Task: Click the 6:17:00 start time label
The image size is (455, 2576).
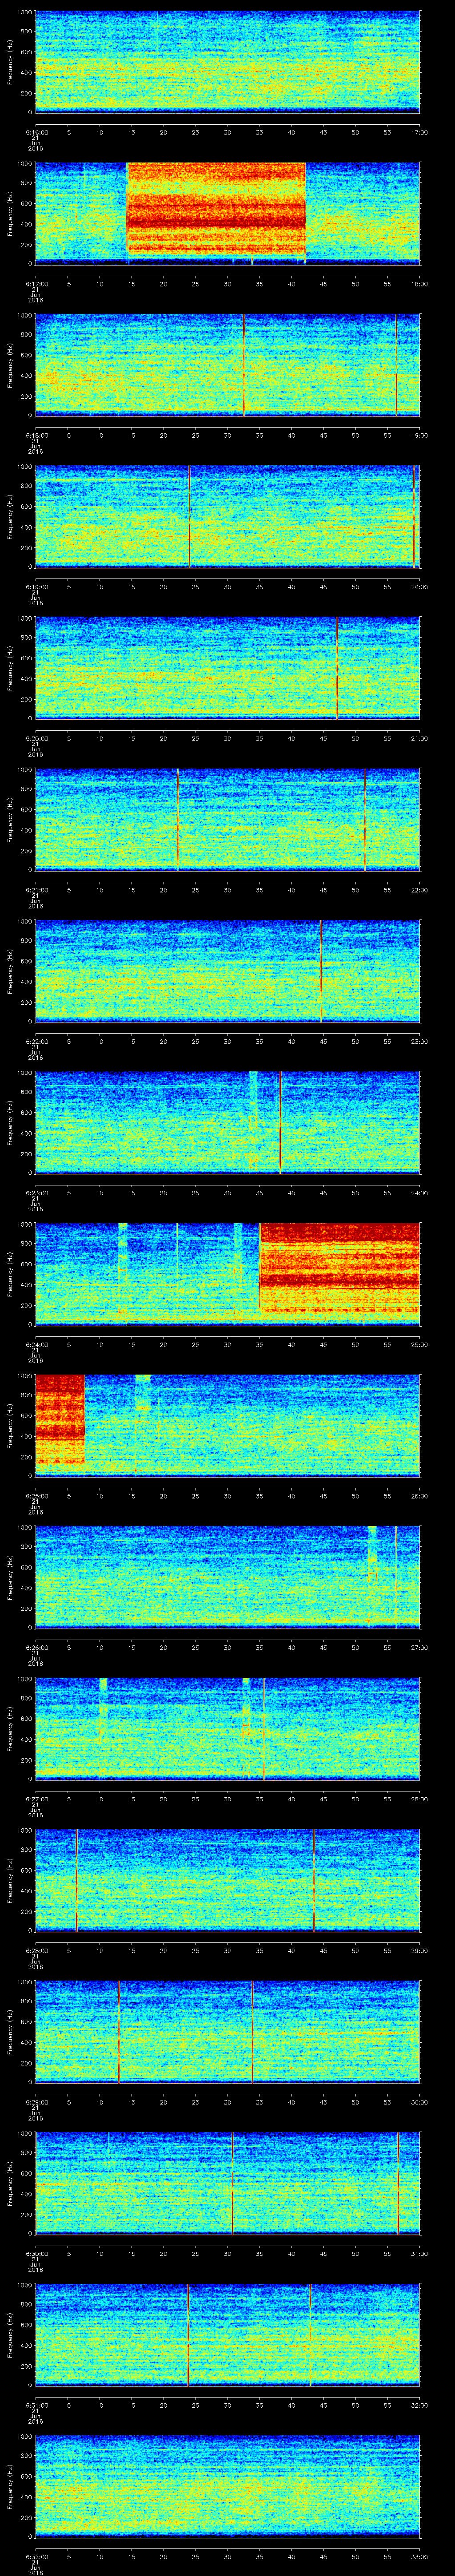Action: (x=36, y=284)
